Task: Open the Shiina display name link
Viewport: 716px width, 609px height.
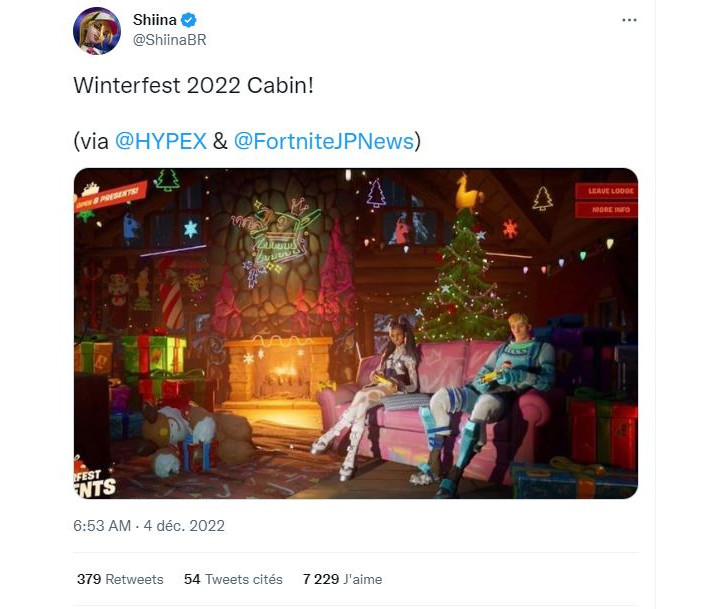Action: (x=156, y=20)
